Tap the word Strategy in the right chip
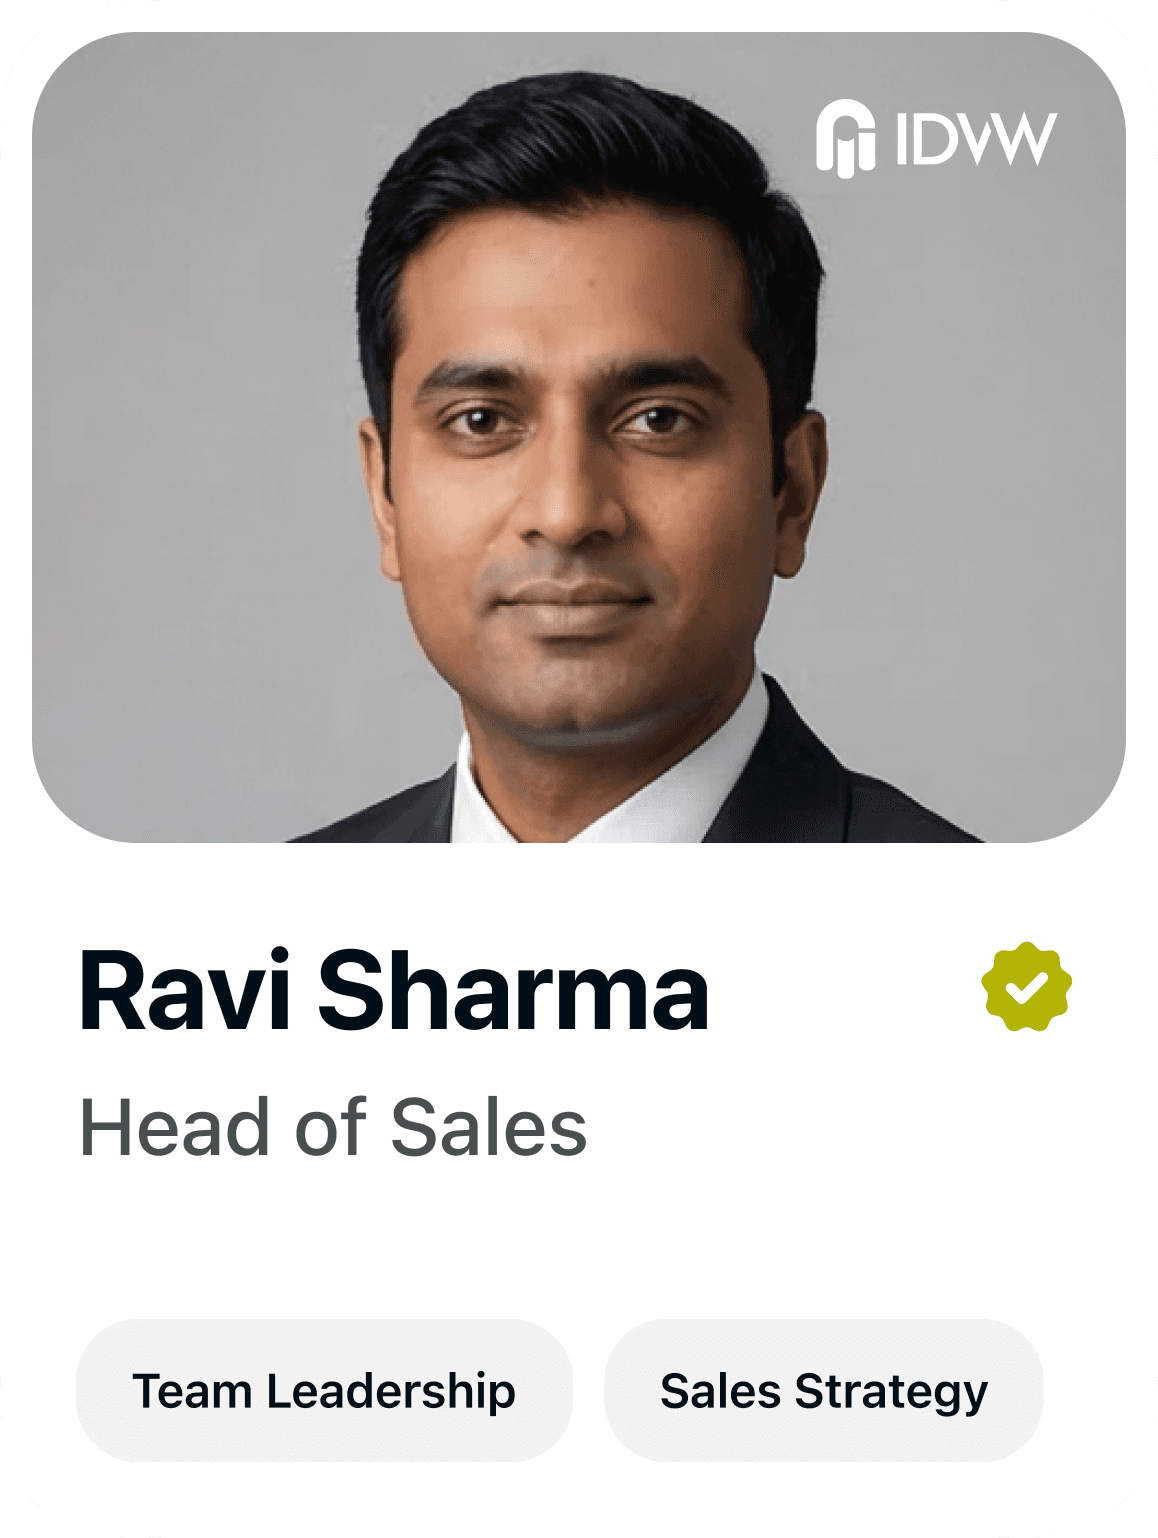This screenshot has height=1538, width=1158. pos(891,1392)
